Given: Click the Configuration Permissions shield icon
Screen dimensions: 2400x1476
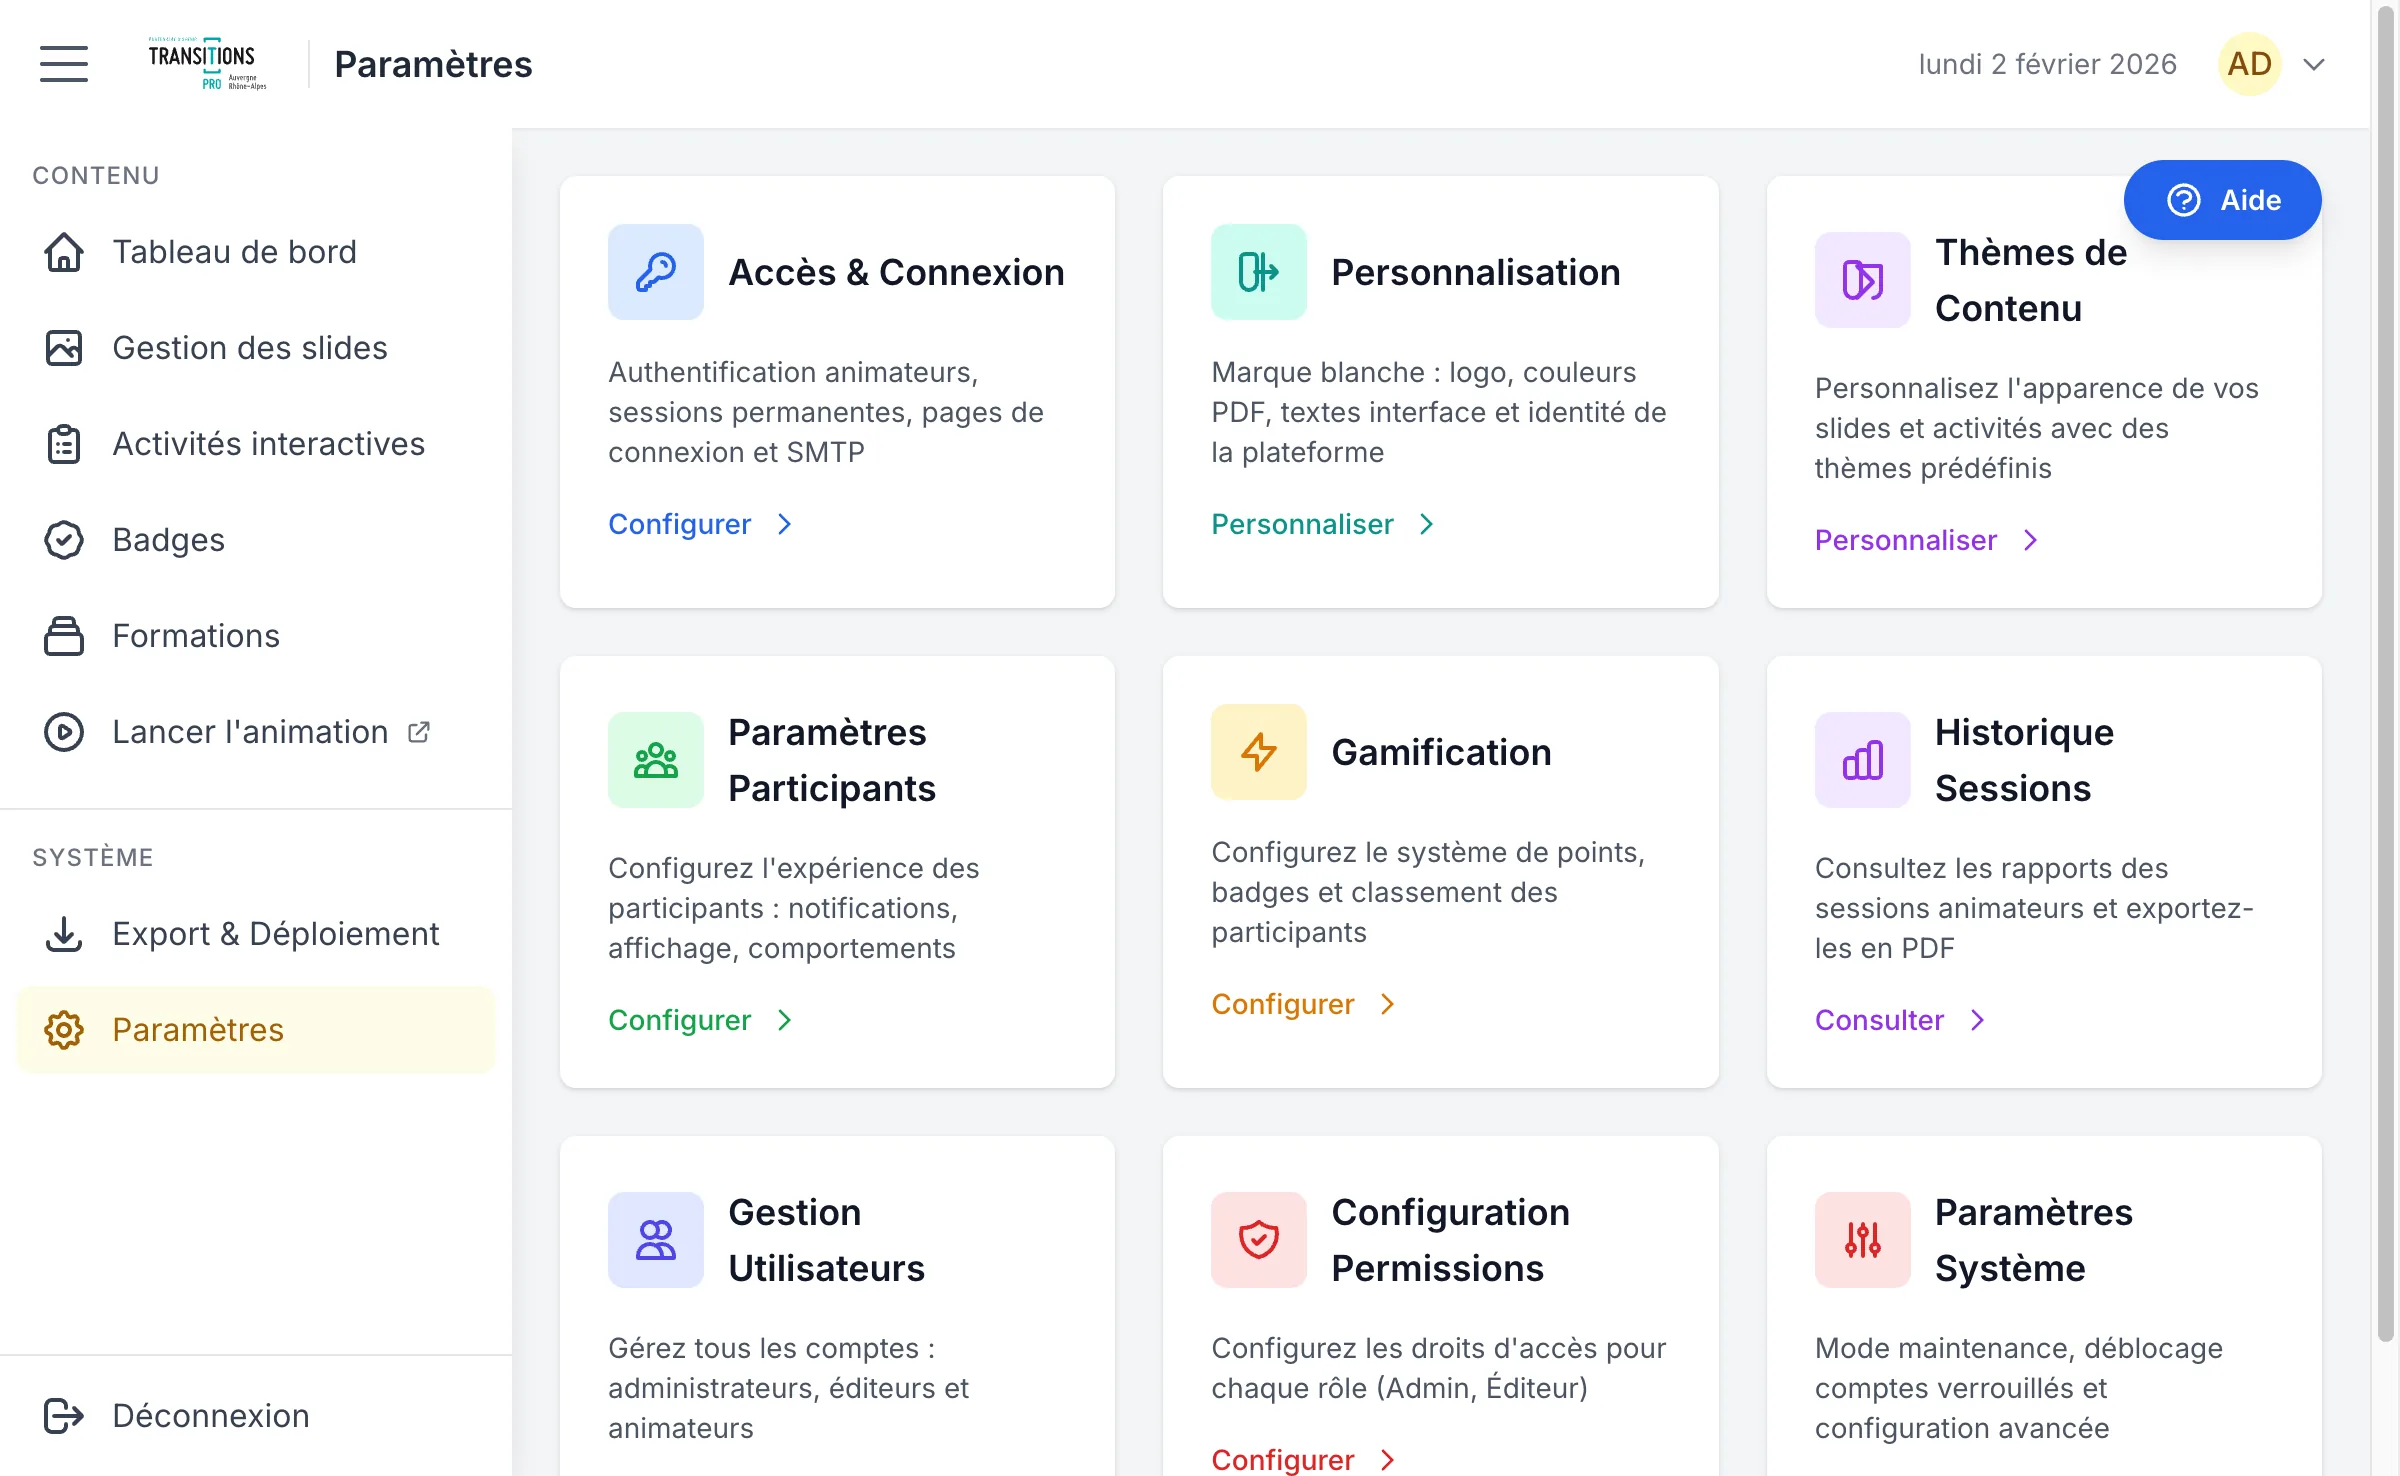Looking at the screenshot, I should click(1259, 1240).
